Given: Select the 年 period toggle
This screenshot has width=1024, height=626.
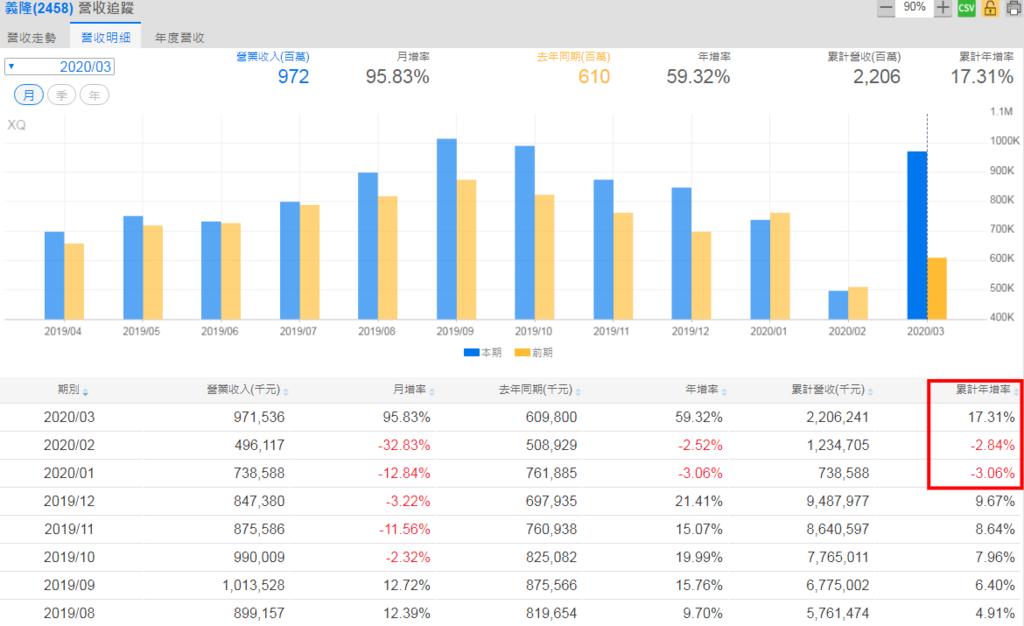Looking at the screenshot, I should pos(94,95).
